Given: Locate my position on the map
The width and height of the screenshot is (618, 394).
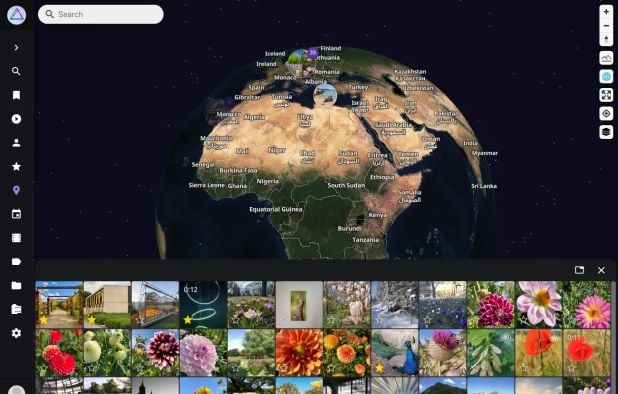Looking at the screenshot, I should (x=606, y=113).
